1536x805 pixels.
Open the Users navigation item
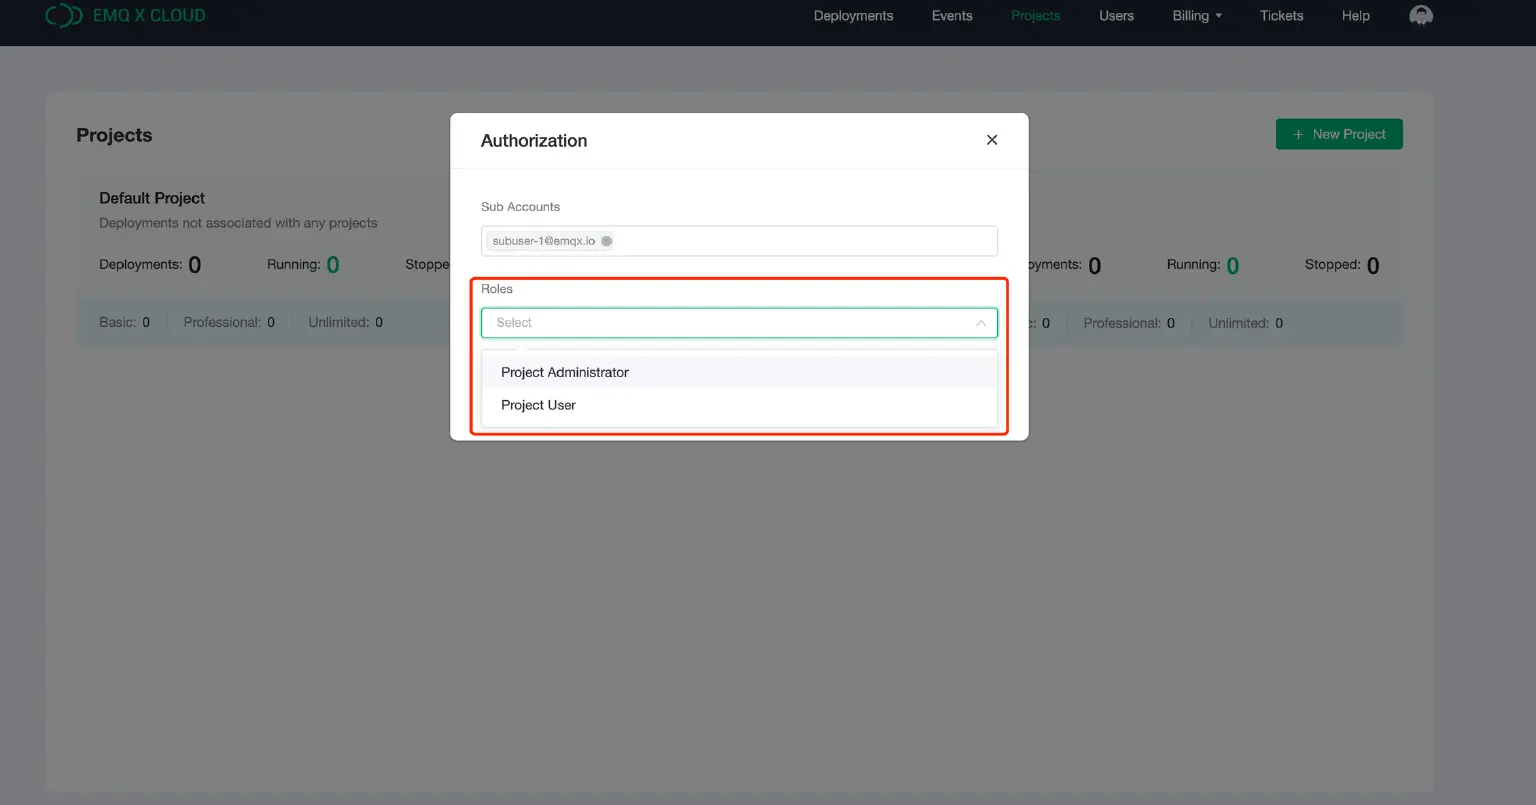coord(1116,16)
